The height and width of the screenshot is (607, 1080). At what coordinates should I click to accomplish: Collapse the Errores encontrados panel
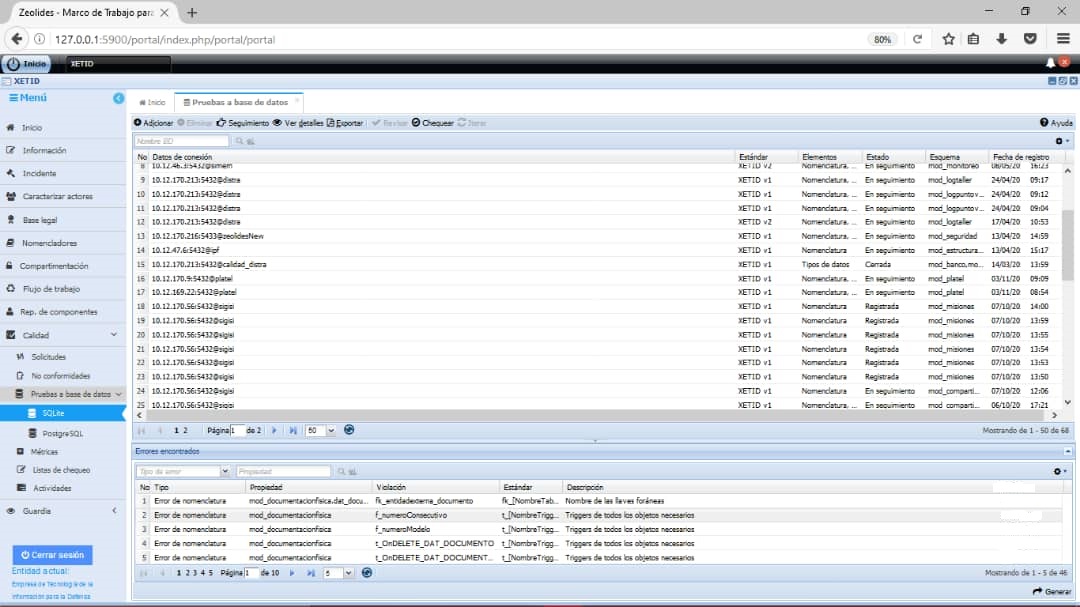click(x=594, y=441)
